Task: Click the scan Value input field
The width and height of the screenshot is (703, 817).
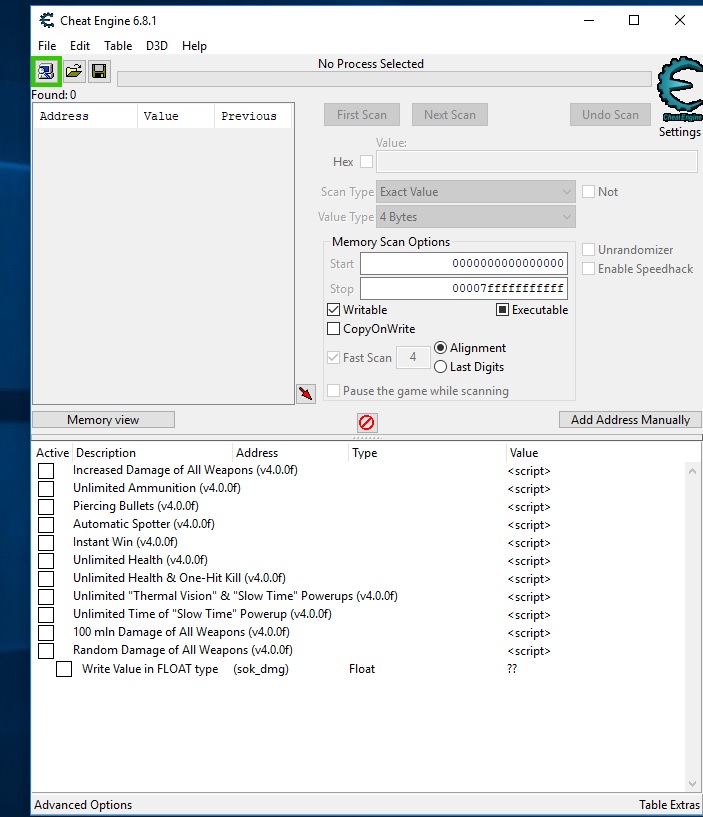Action: point(537,162)
